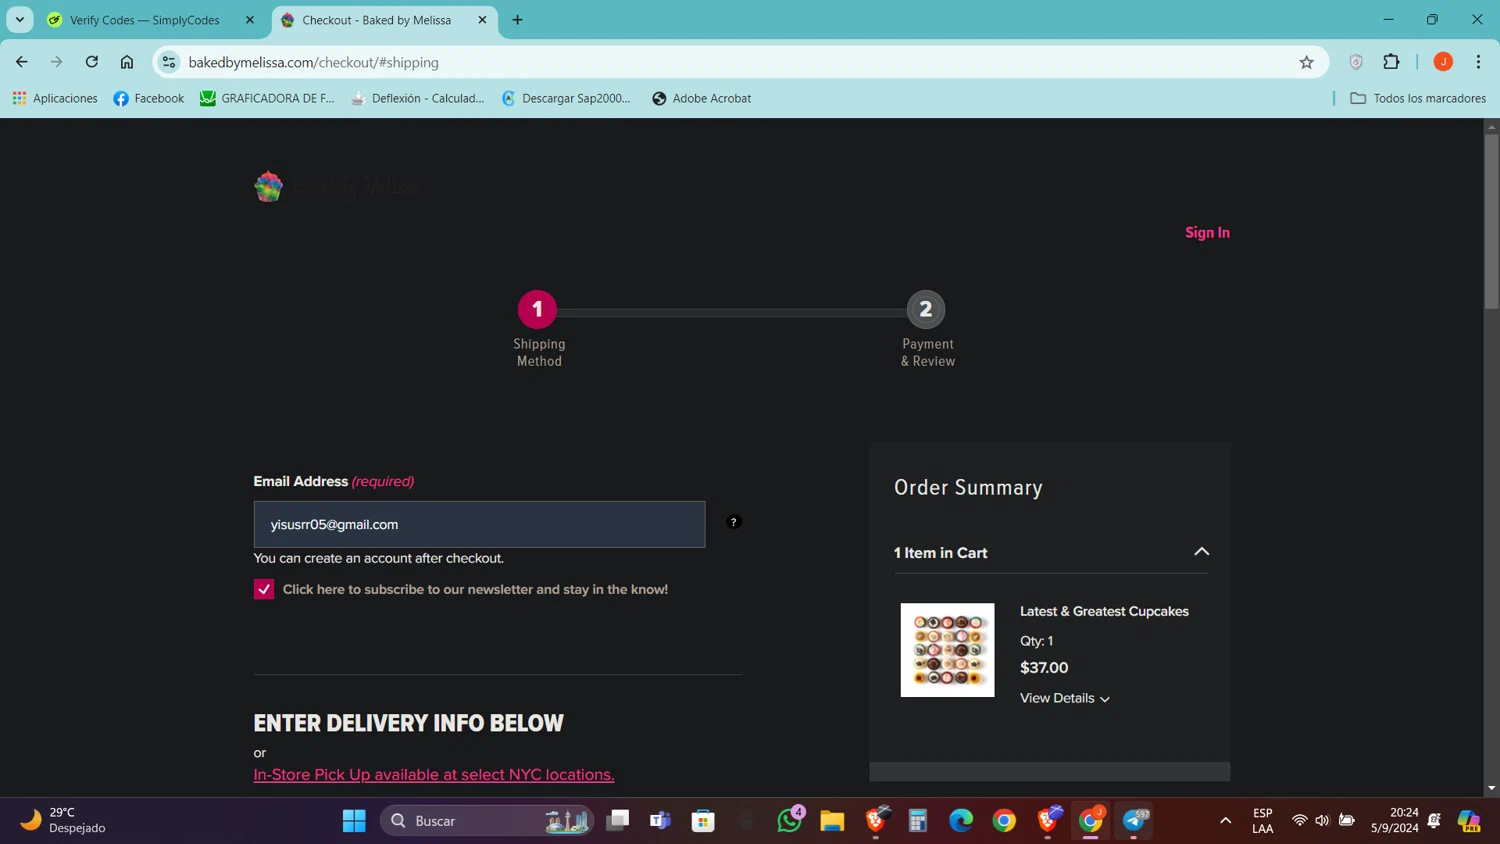Click the email help question mark icon
The height and width of the screenshot is (844, 1500).
734,522
